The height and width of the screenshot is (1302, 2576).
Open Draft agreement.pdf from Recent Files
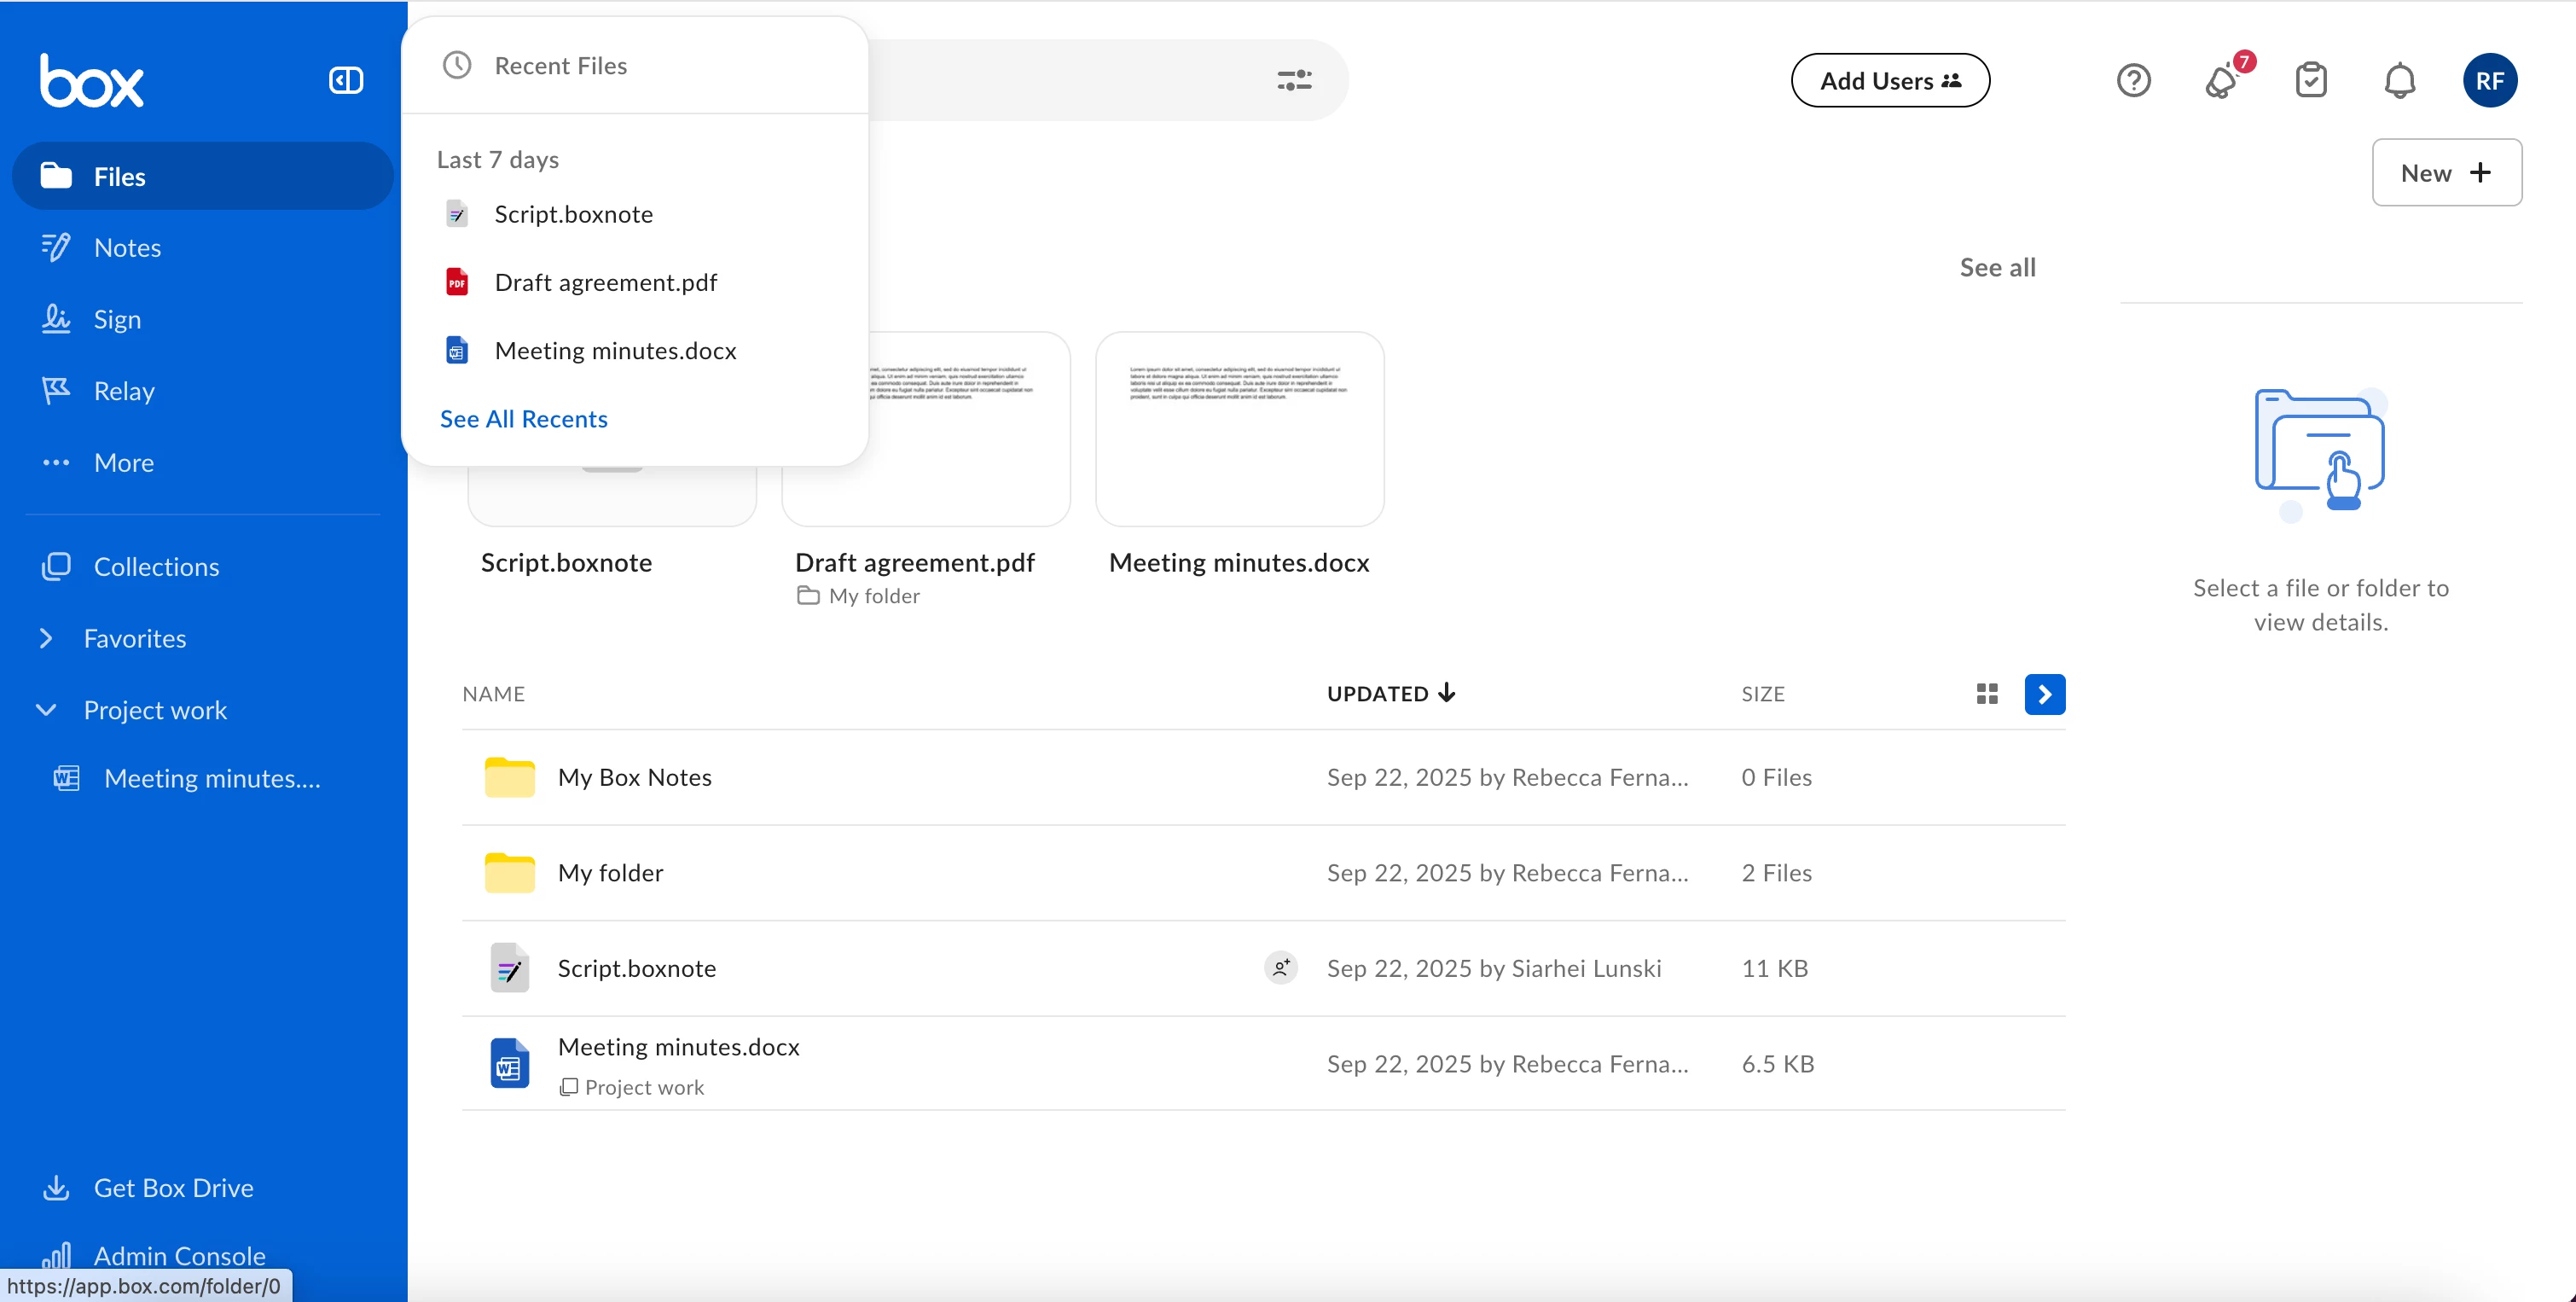click(605, 283)
